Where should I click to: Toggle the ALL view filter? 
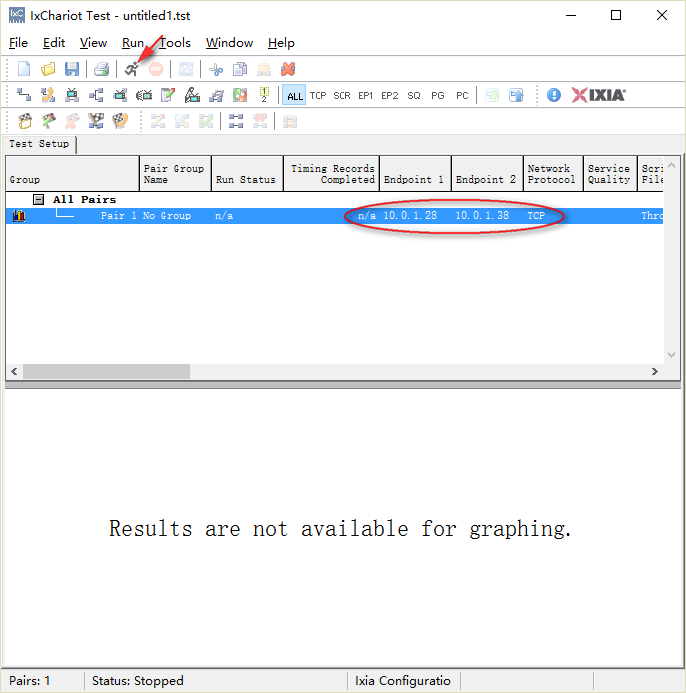coord(294,95)
